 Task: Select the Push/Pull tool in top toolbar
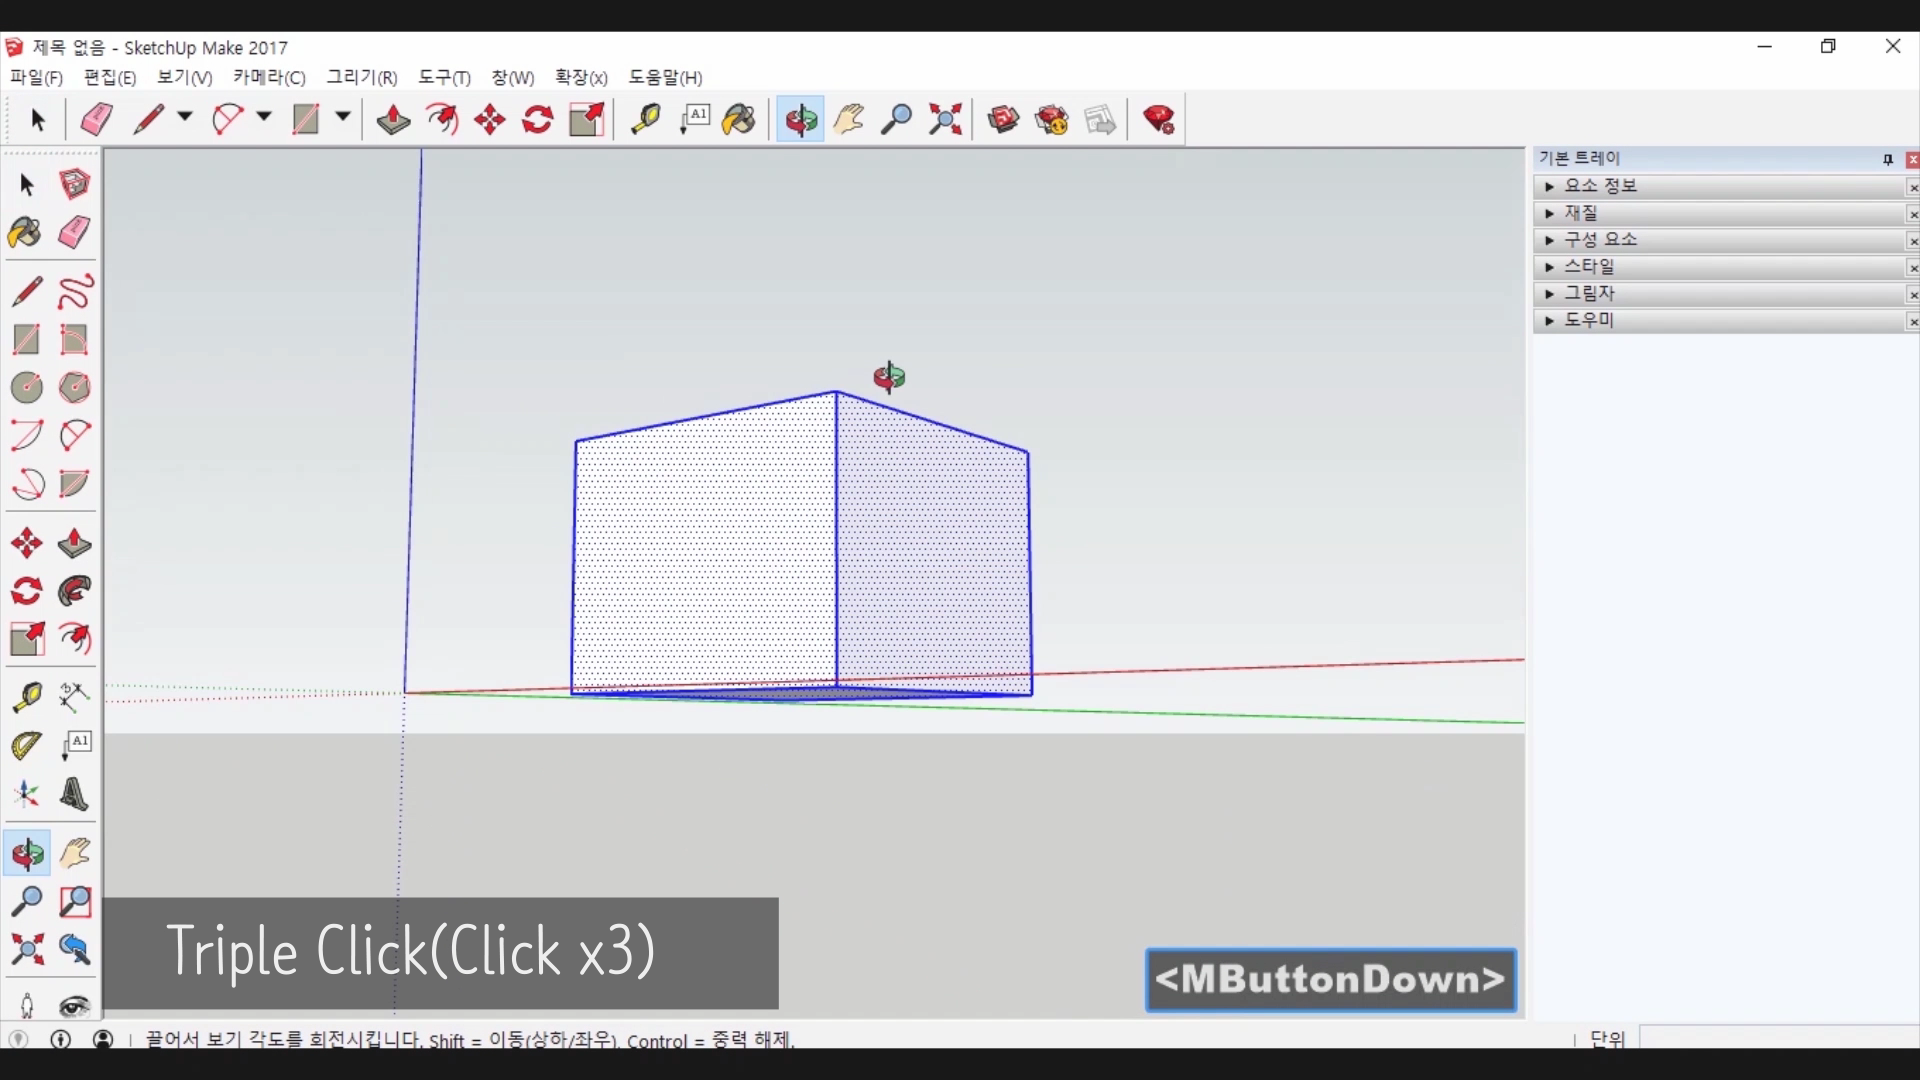point(393,120)
